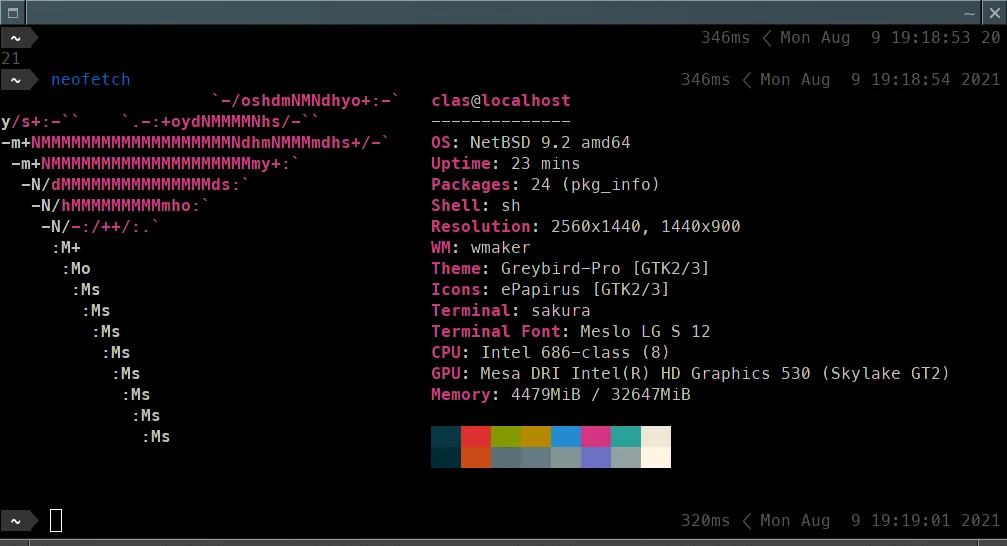This screenshot has width=1007, height=546.
Task: Click the :Mo line of the ASCII logo
Action: pos(76,269)
